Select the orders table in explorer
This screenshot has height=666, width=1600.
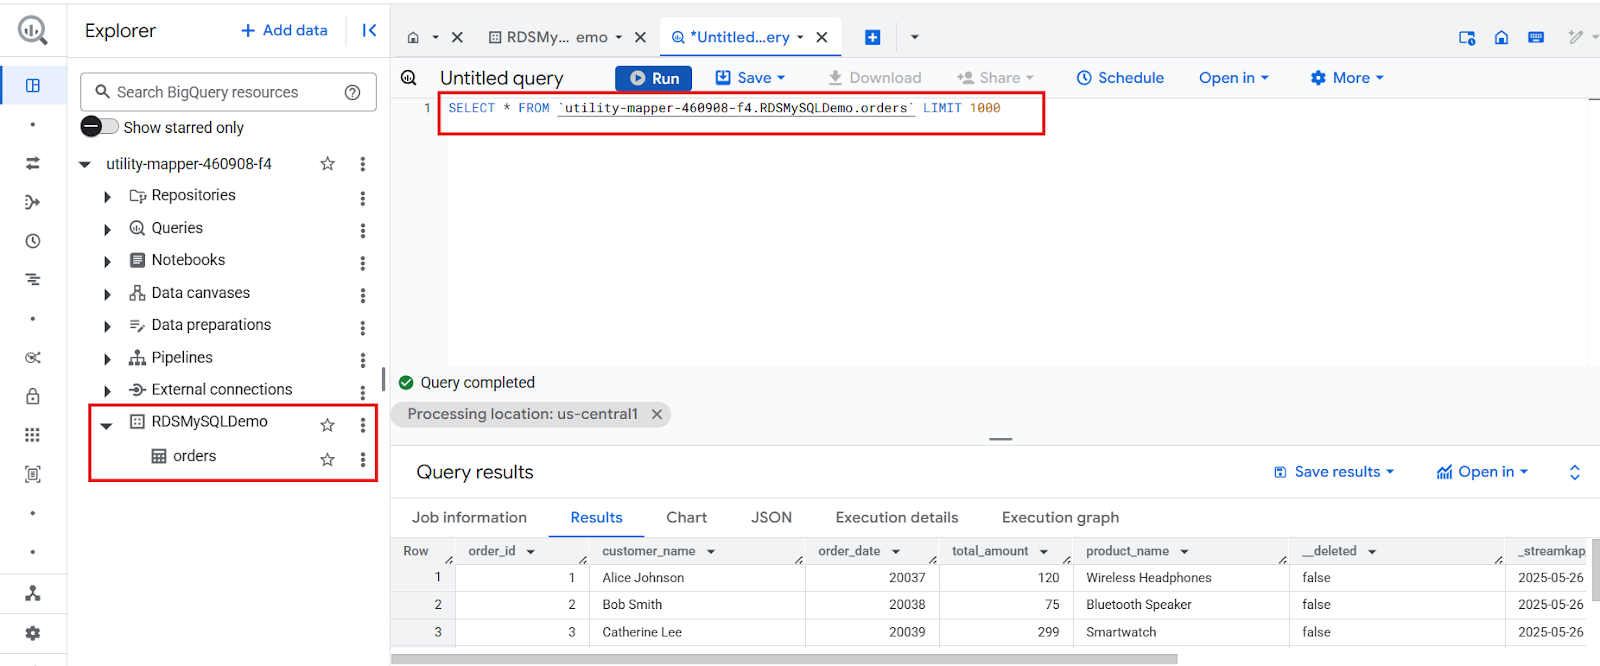point(194,456)
